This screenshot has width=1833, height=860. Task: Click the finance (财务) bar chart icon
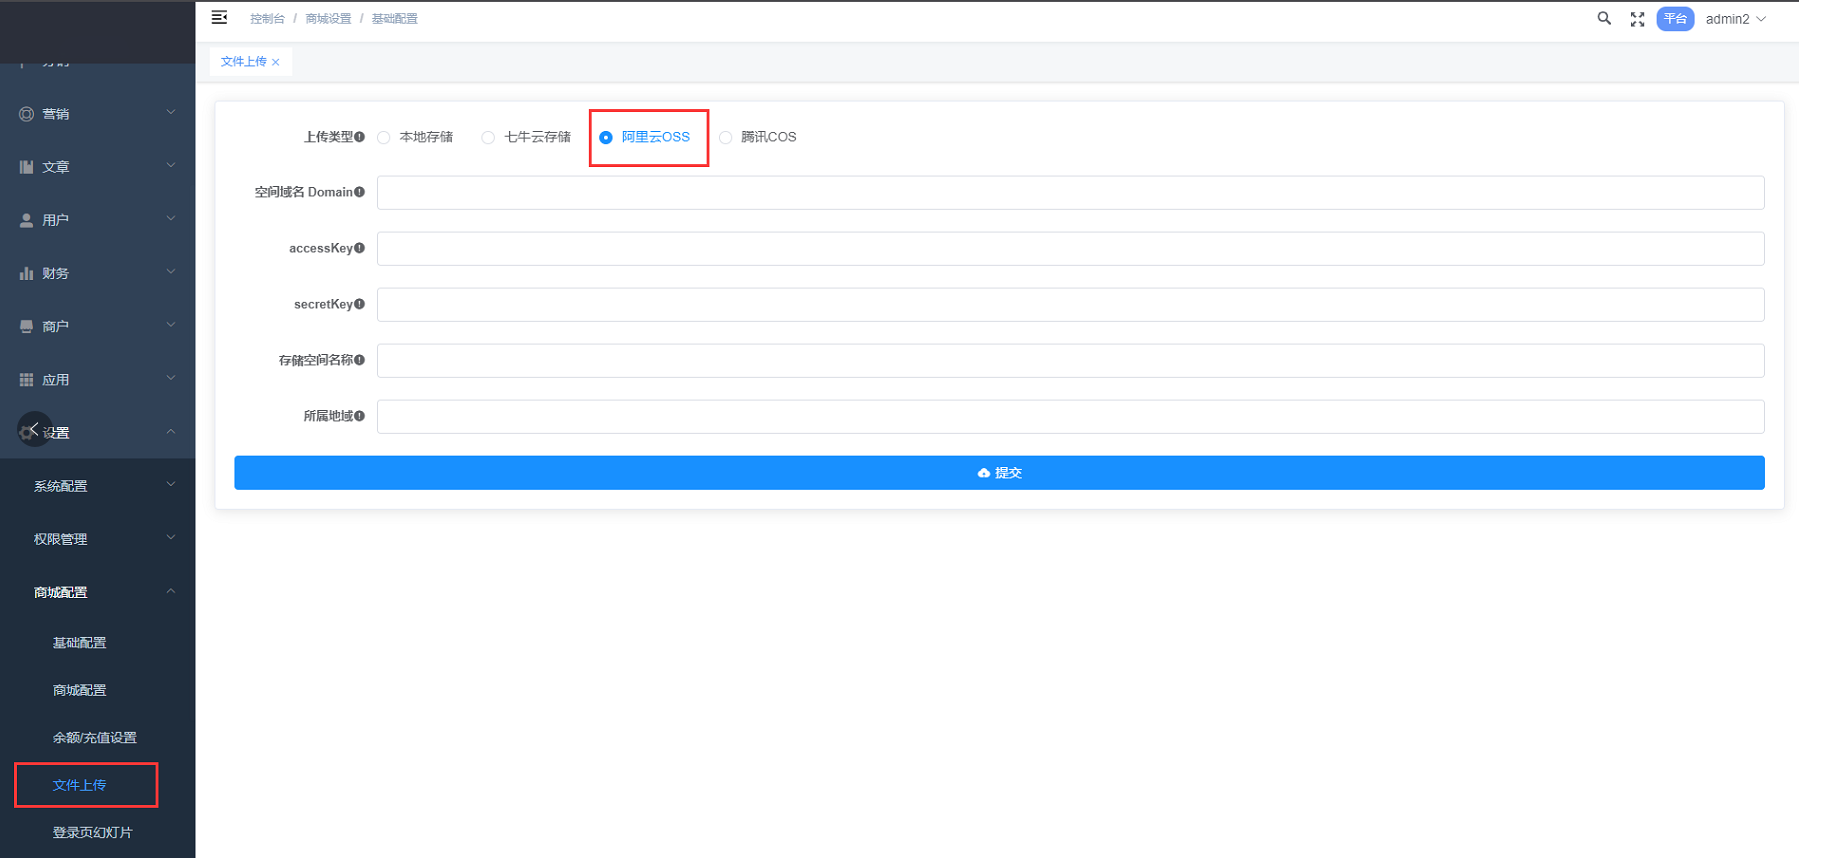click(26, 273)
